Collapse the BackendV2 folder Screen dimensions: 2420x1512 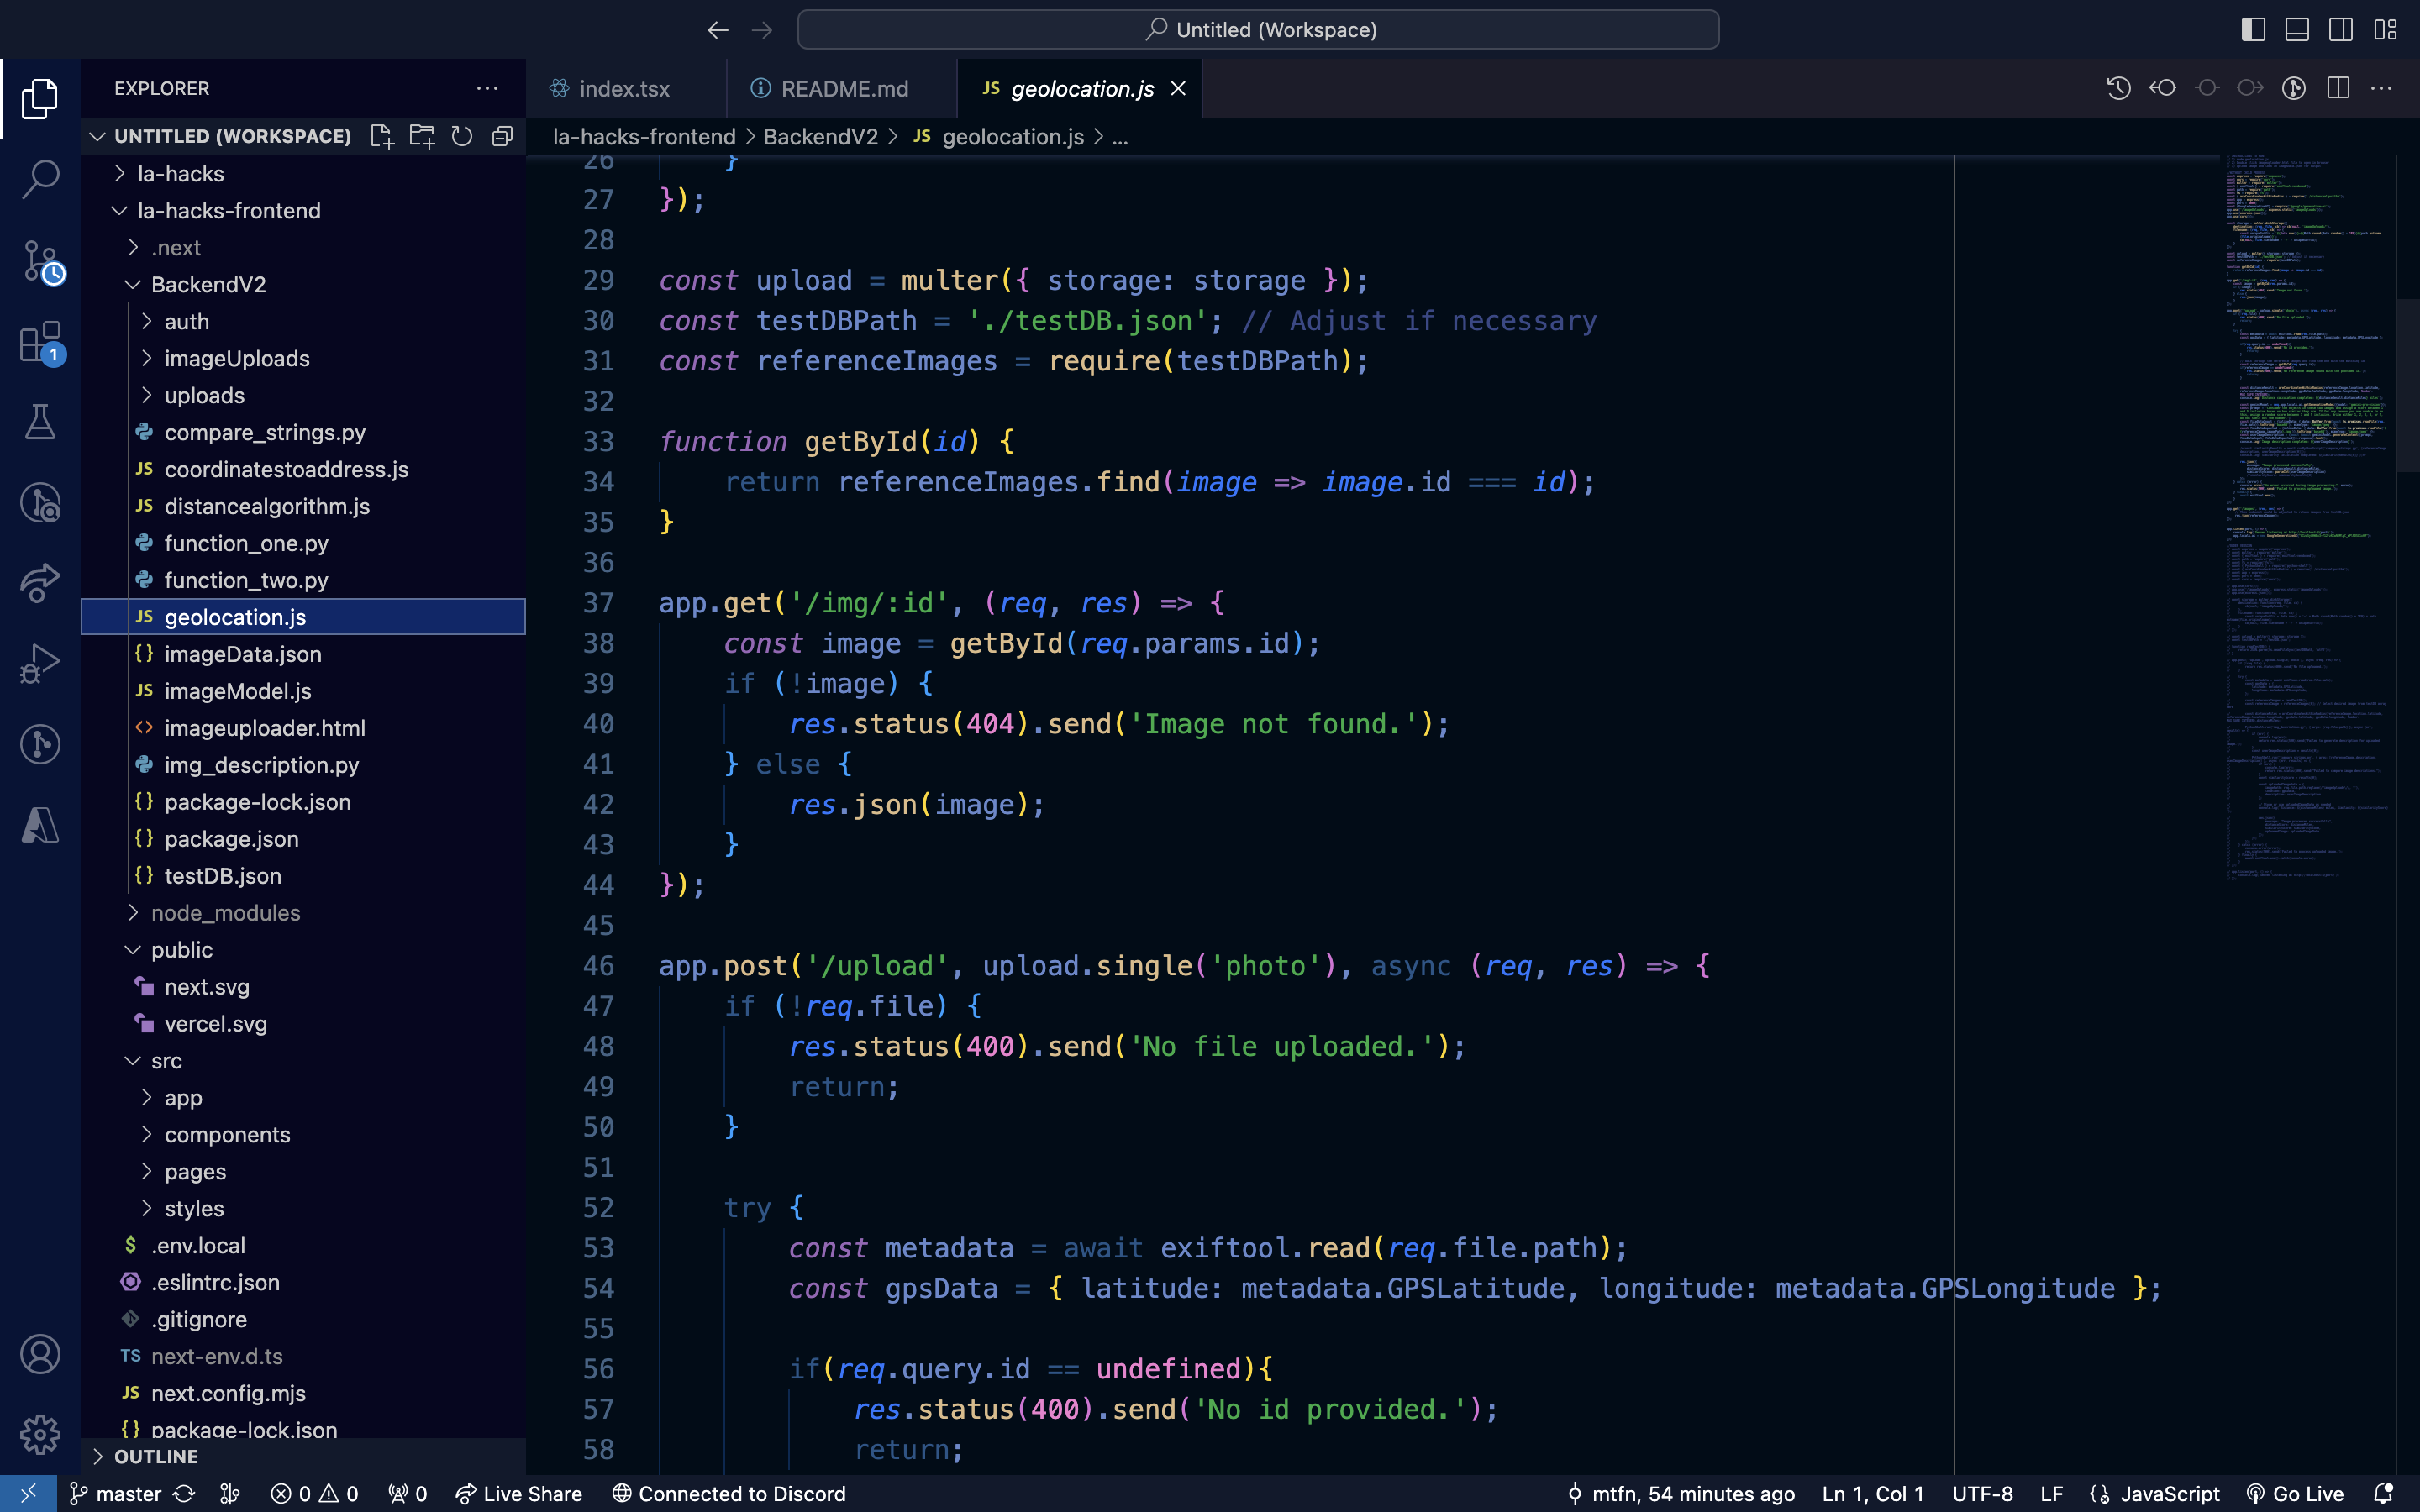click(x=208, y=285)
